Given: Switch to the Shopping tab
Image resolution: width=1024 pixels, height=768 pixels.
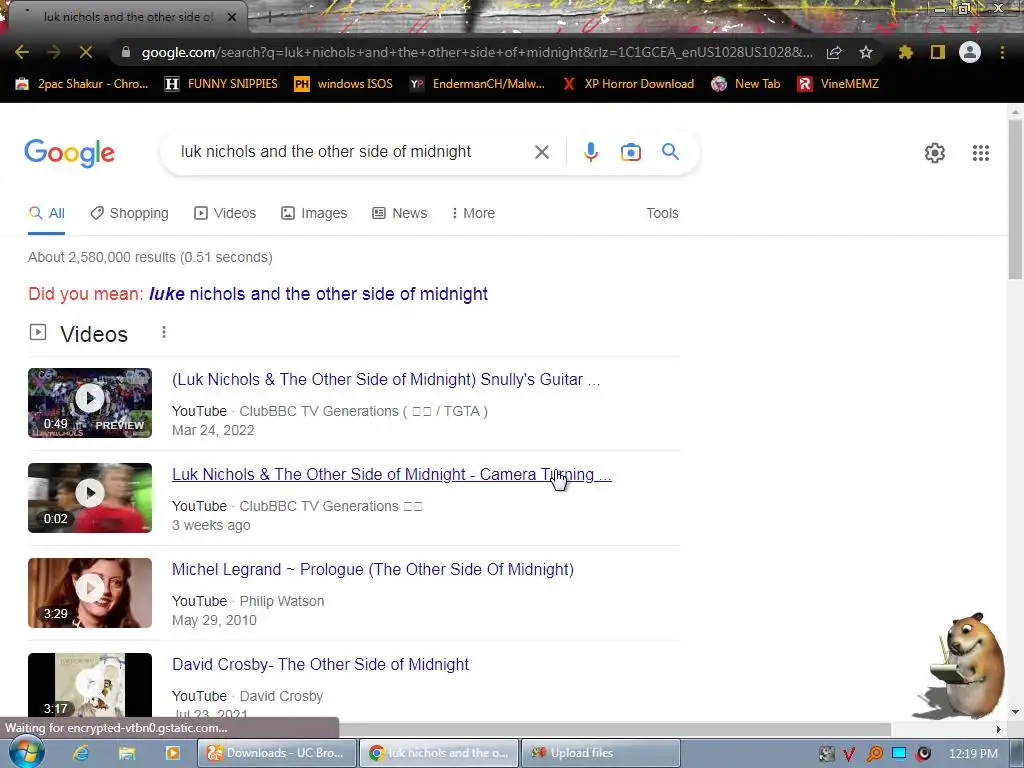Looking at the screenshot, I should tap(129, 214).
